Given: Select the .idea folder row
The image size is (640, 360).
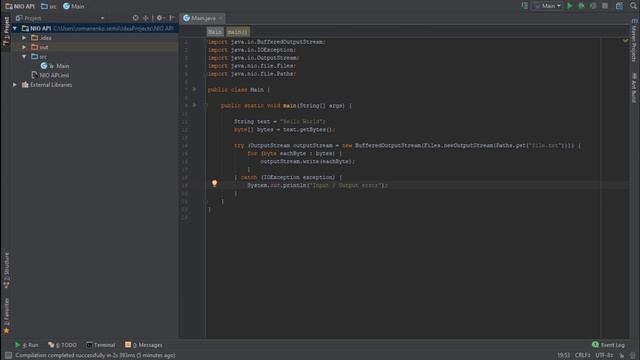Looking at the screenshot, I should pos(95,38).
